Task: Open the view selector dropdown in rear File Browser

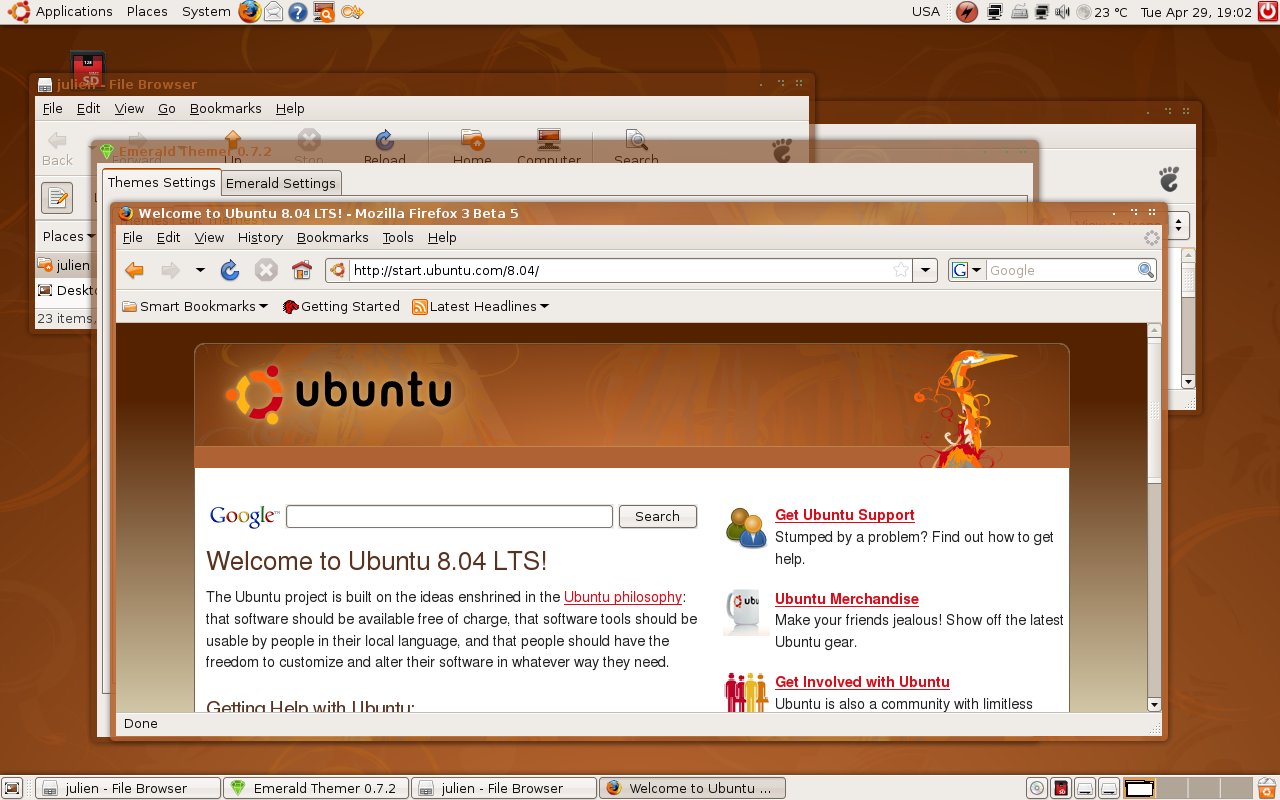Action: [1178, 225]
